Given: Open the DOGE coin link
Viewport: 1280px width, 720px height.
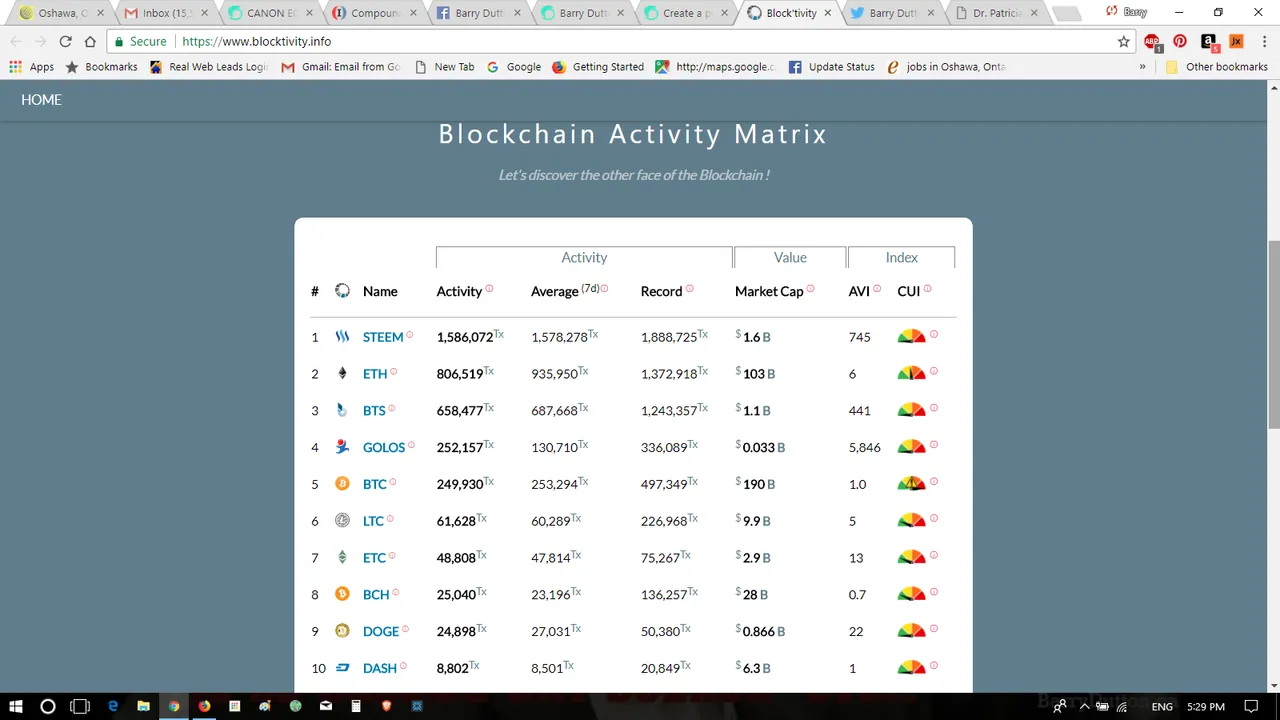Looking at the screenshot, I should (381, 631).
